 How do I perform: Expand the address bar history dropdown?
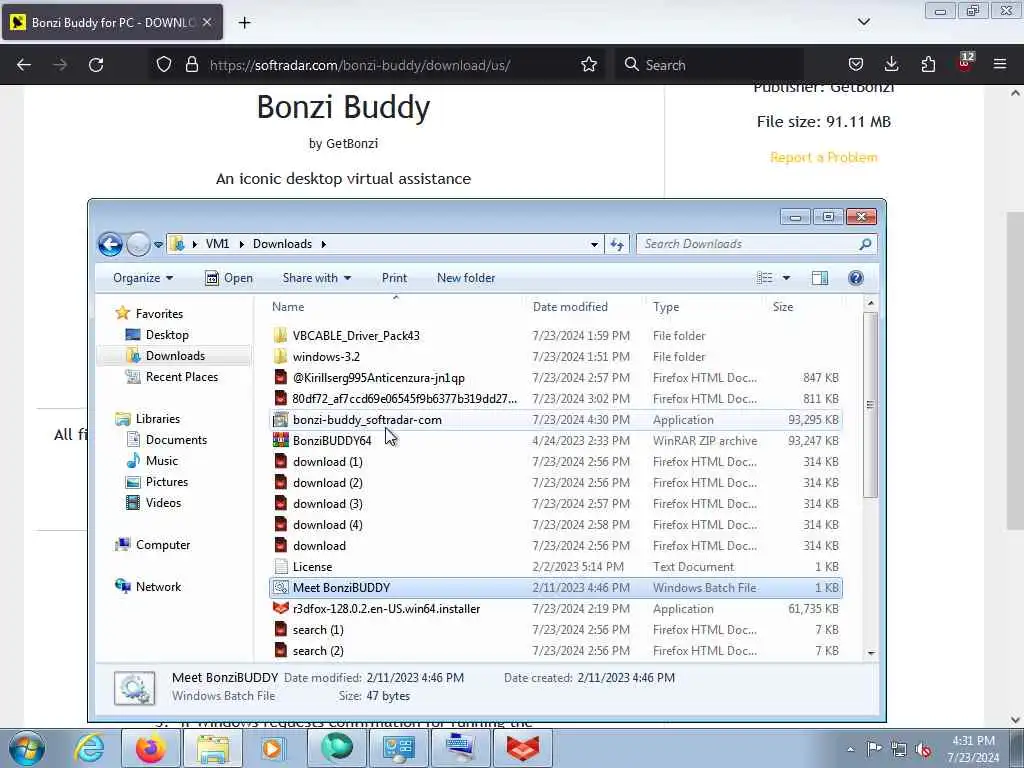pyautogui.click(x=594, y=245)
